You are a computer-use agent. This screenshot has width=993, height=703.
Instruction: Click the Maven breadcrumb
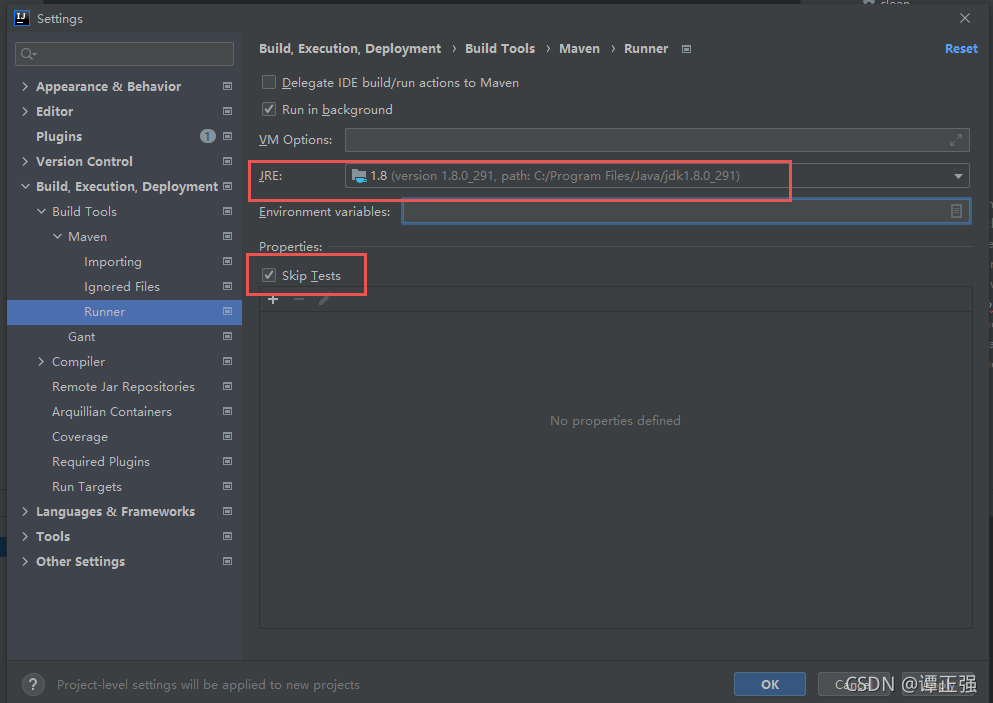(x=579, y=49)
